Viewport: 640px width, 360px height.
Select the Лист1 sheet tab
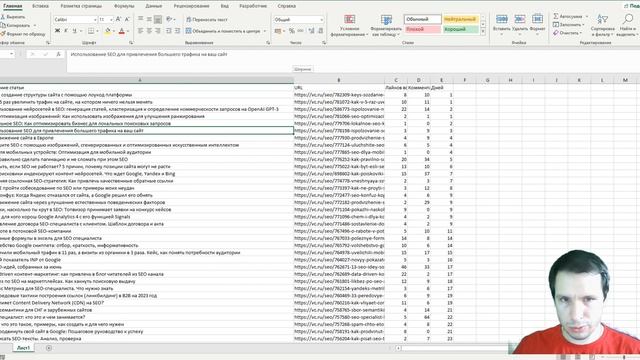[23, 348]
